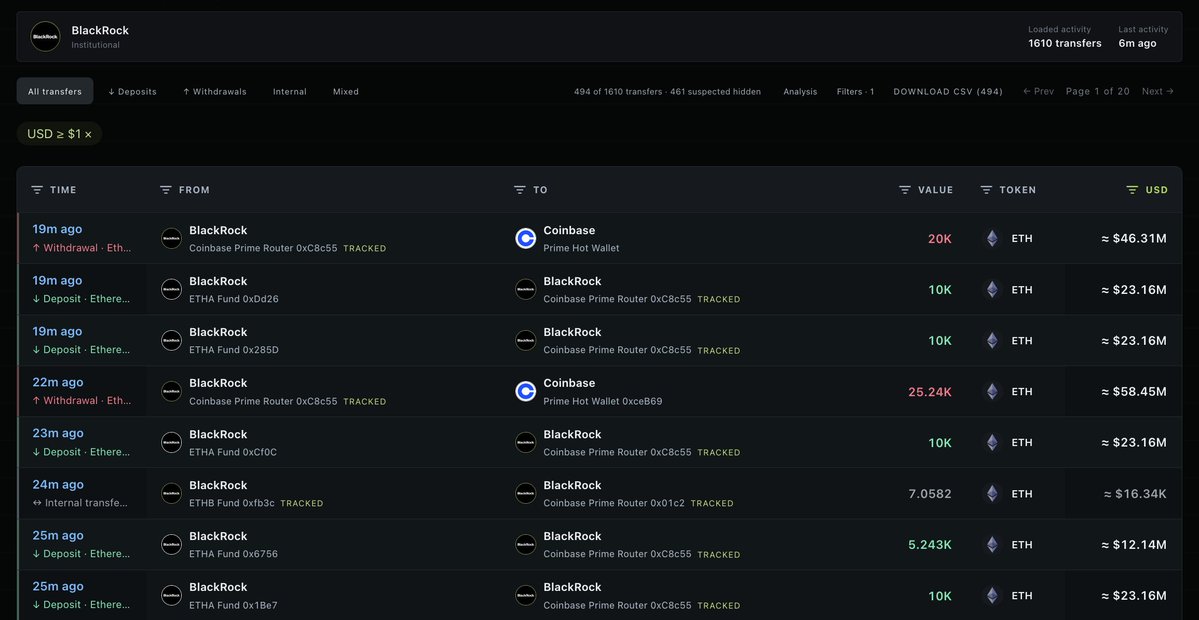Show the Internal transfers tab
Image resolution: width=1199 pixels, height=620 pixels.
point(290,92)
